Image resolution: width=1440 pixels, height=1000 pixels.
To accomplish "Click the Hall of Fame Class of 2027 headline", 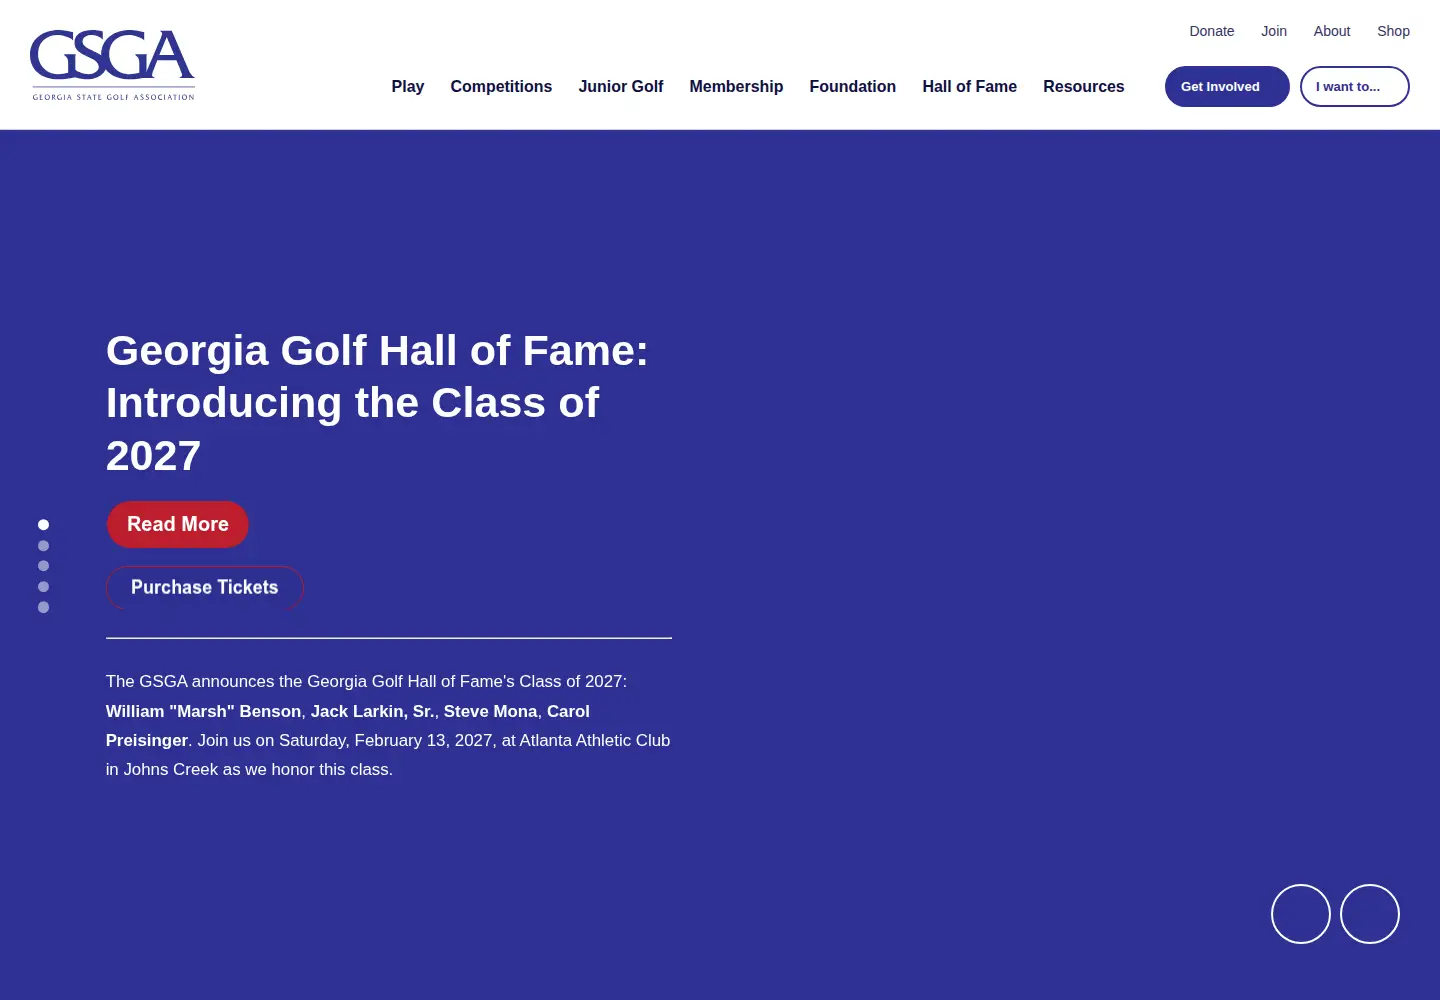I will (377, 403).
